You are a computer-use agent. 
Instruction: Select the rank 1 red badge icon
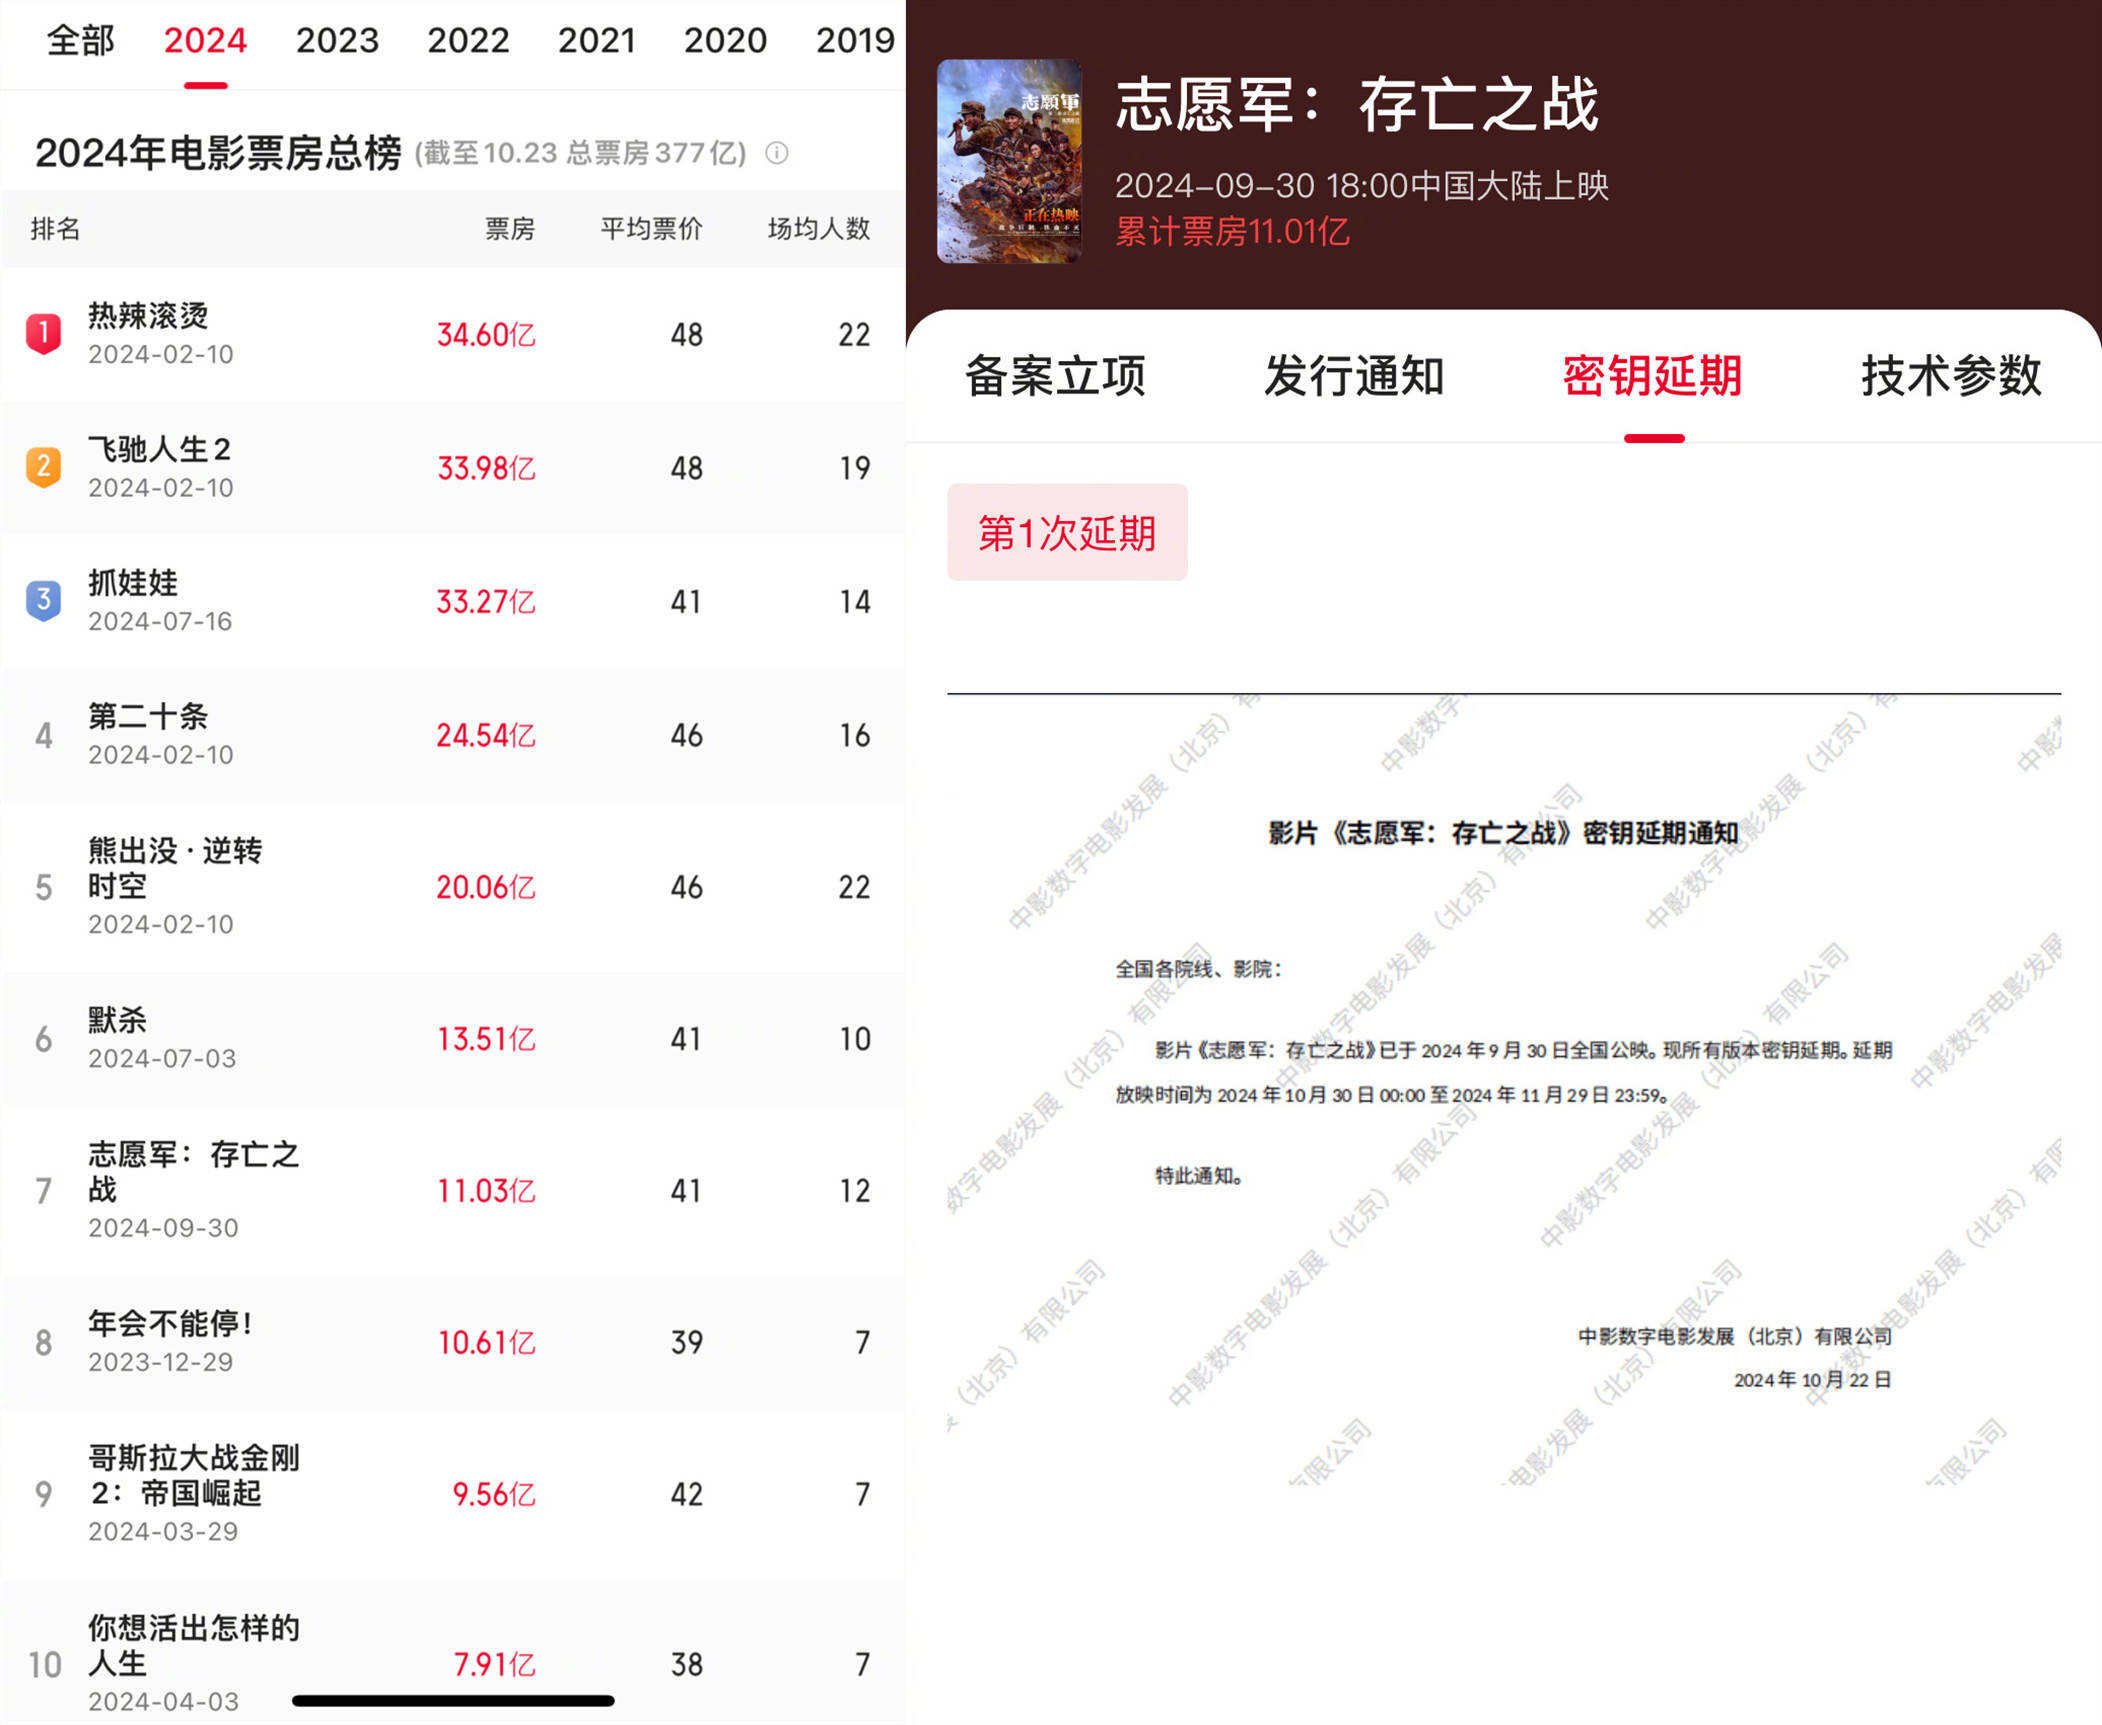pyautogui.click(x=43, y=334)
